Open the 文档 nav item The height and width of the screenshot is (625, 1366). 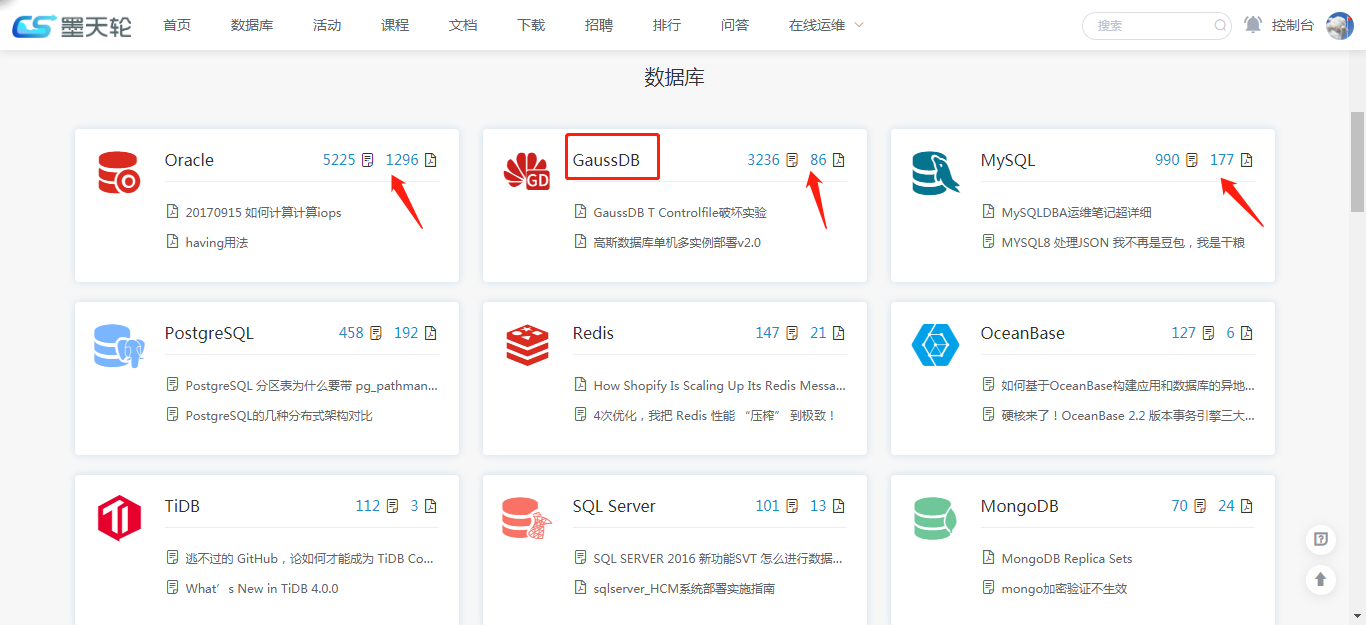point(463,25)
